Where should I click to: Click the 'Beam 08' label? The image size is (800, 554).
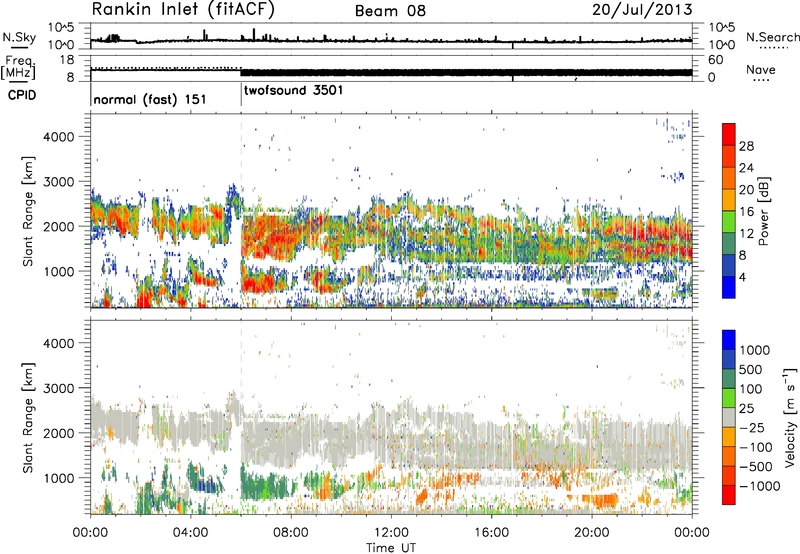[x=390, y=11]
